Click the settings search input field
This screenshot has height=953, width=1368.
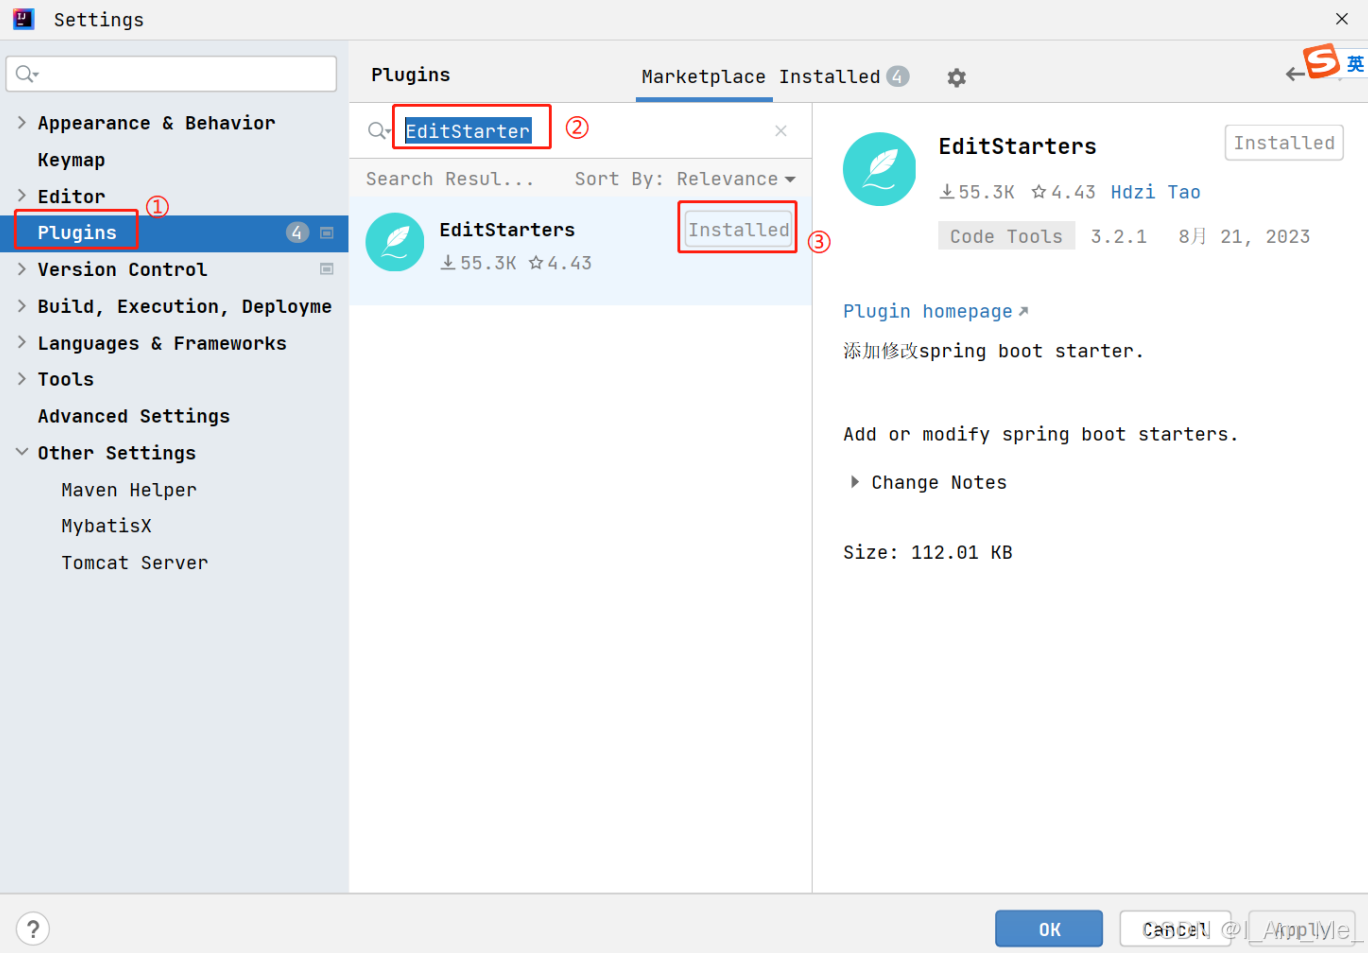[x=171, y=74]
